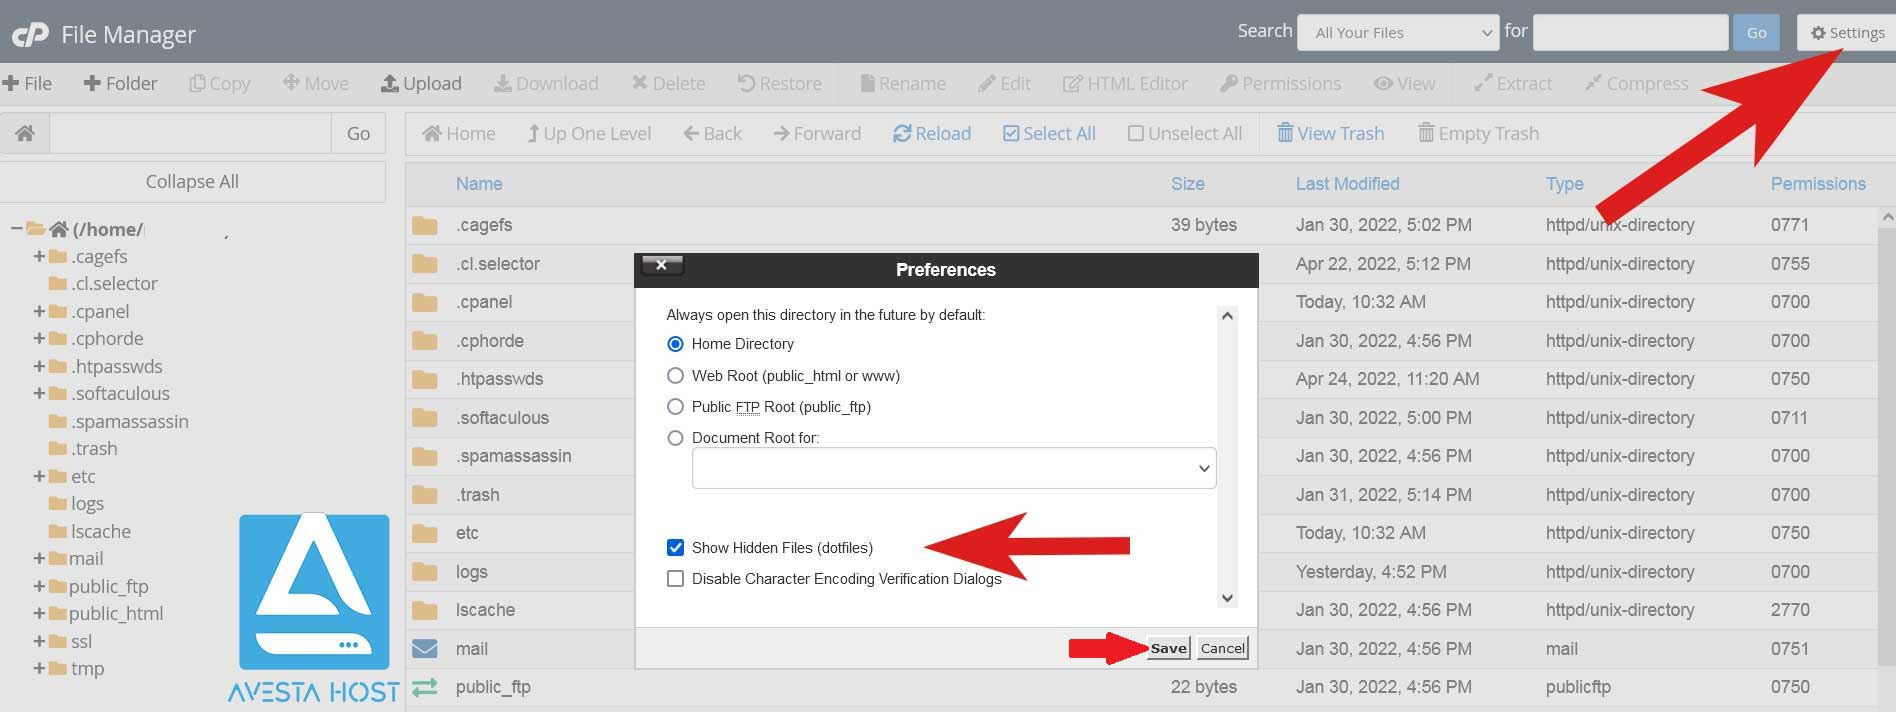
Task: Cancel the Preferences dialog
Action: tap(1222, 649)
